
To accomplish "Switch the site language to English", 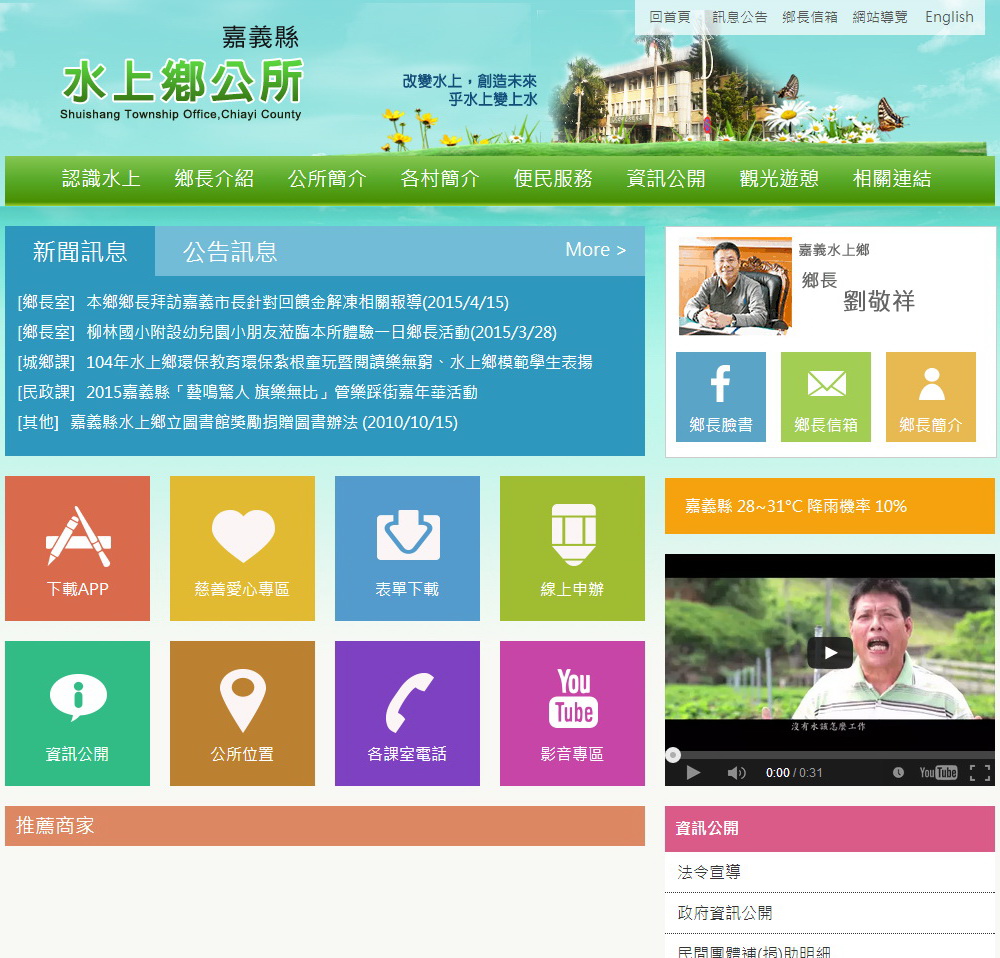I will click(x=948, y=17).
